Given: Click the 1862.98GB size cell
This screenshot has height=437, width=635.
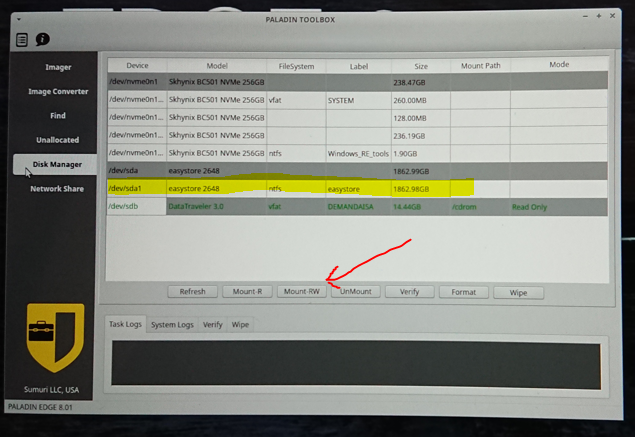Looking at the screenshot, I should click(x=421, y=189).
